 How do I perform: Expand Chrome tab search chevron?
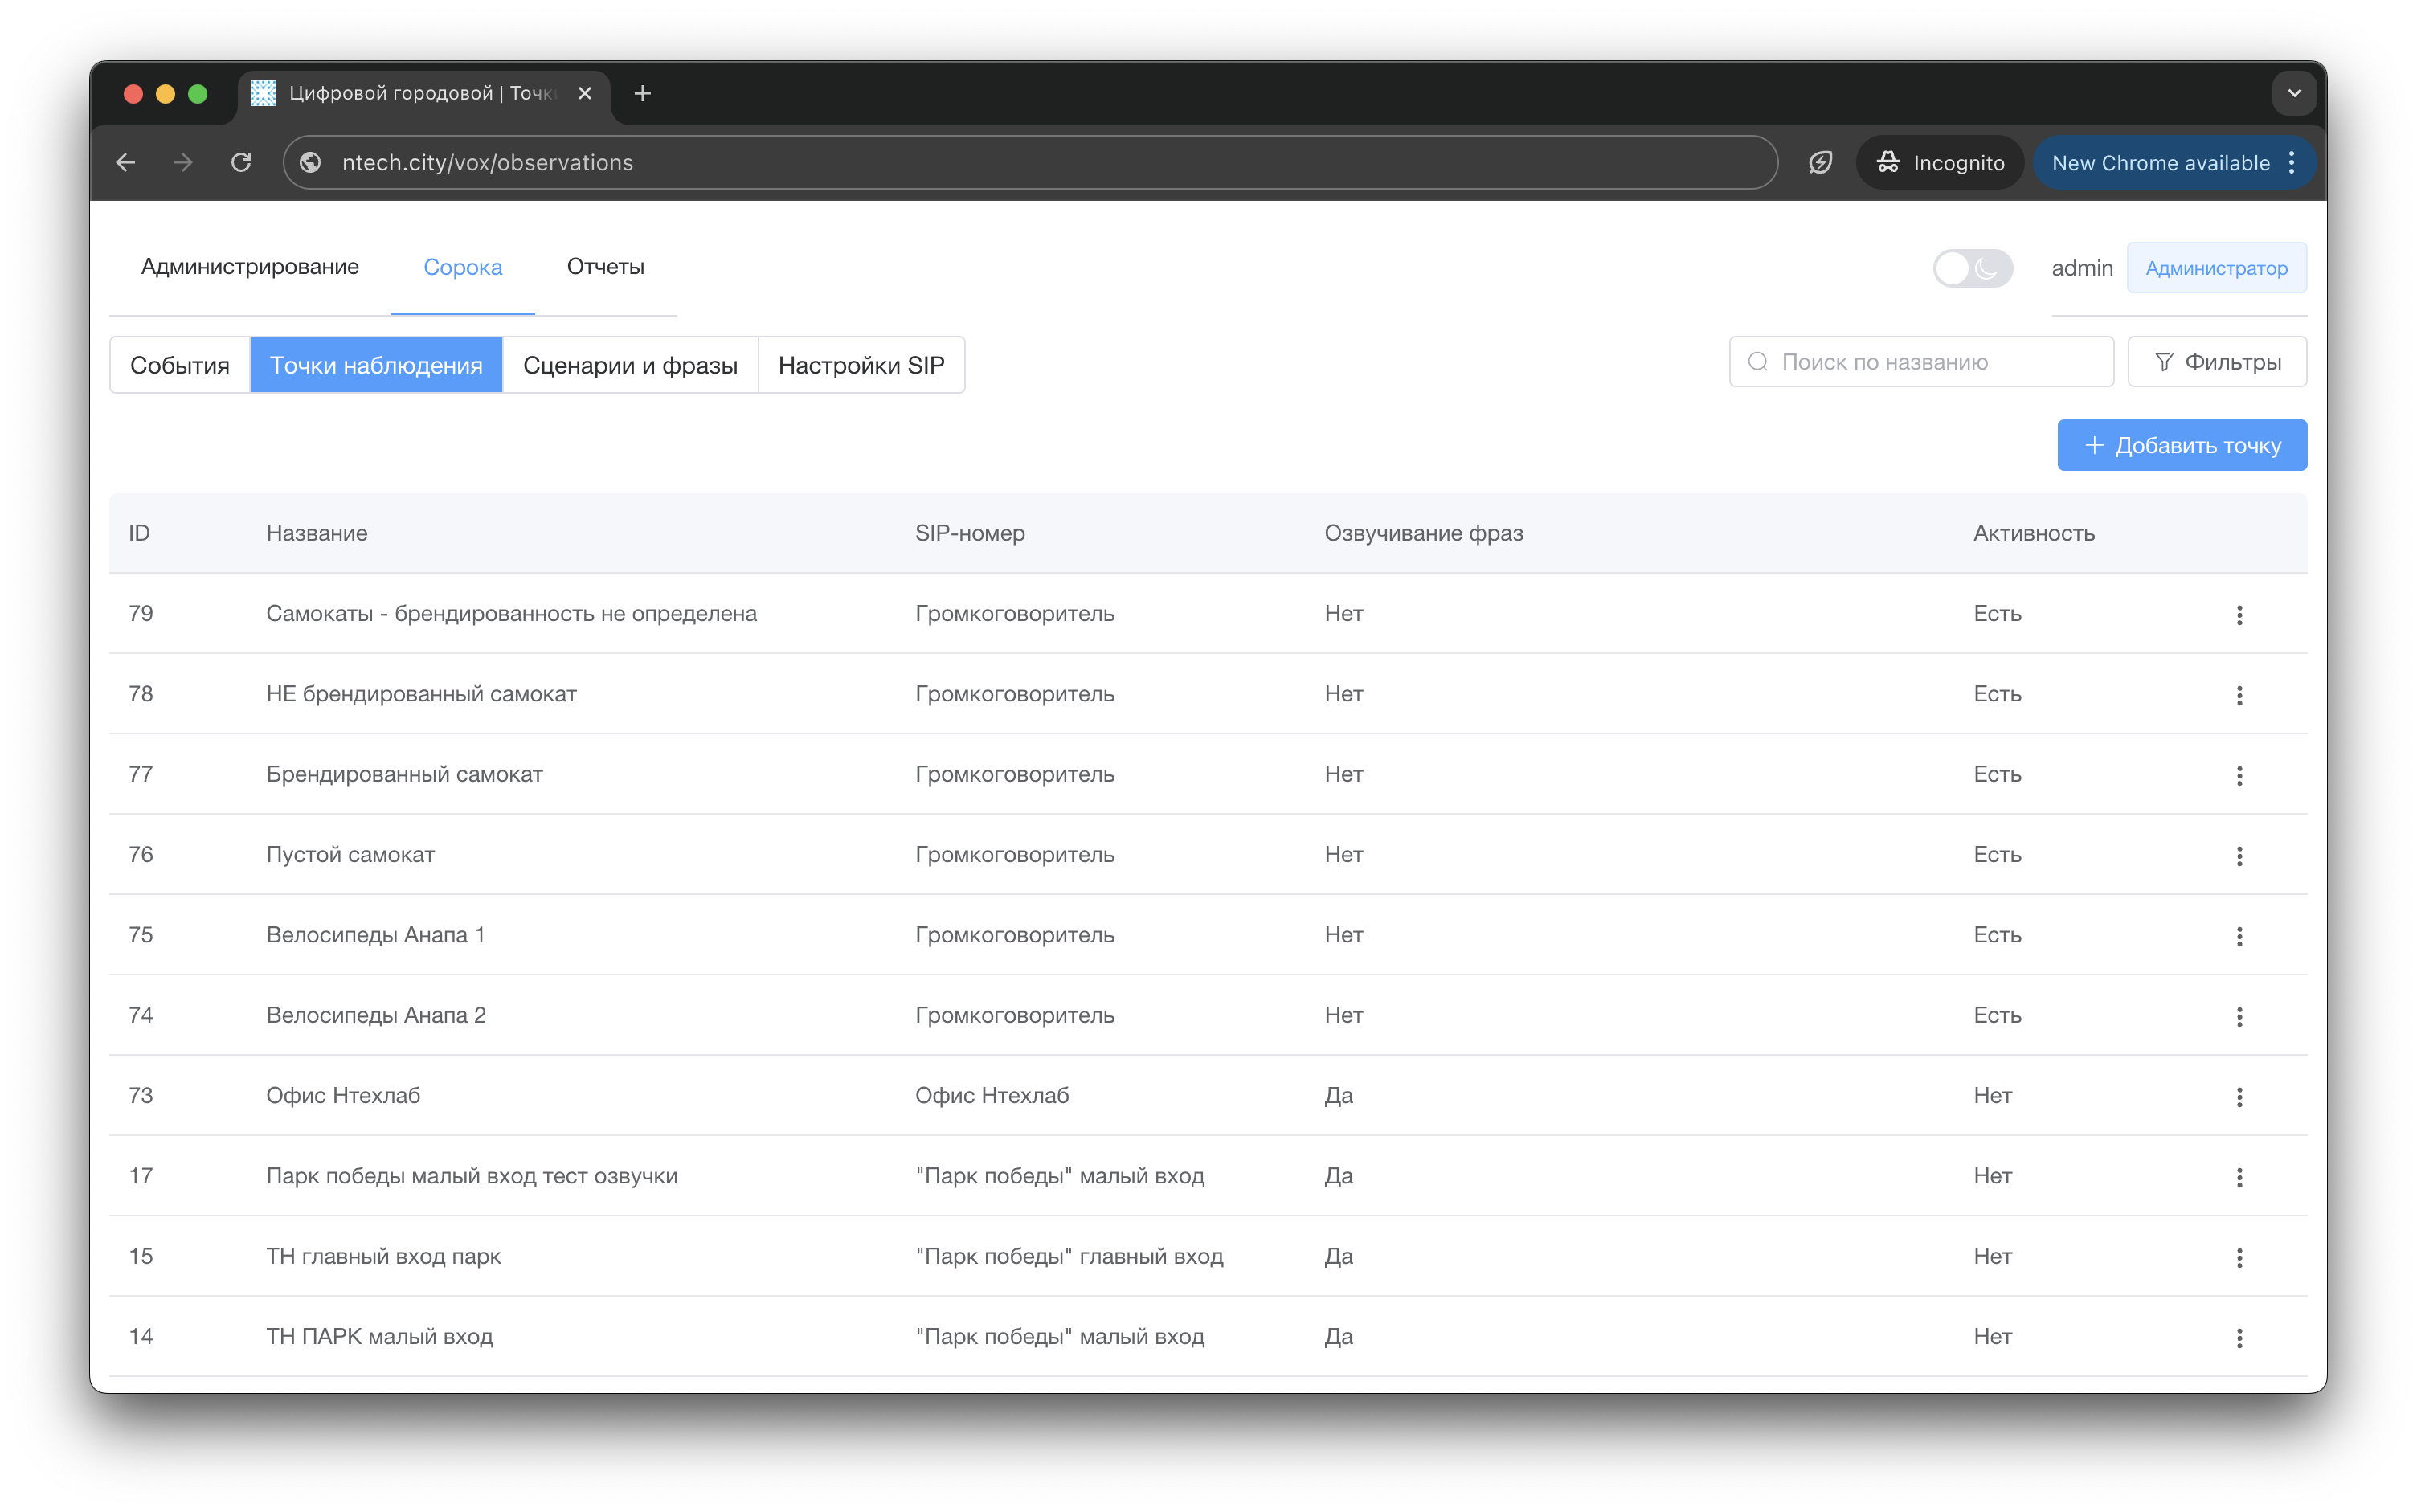[2294, 93]
